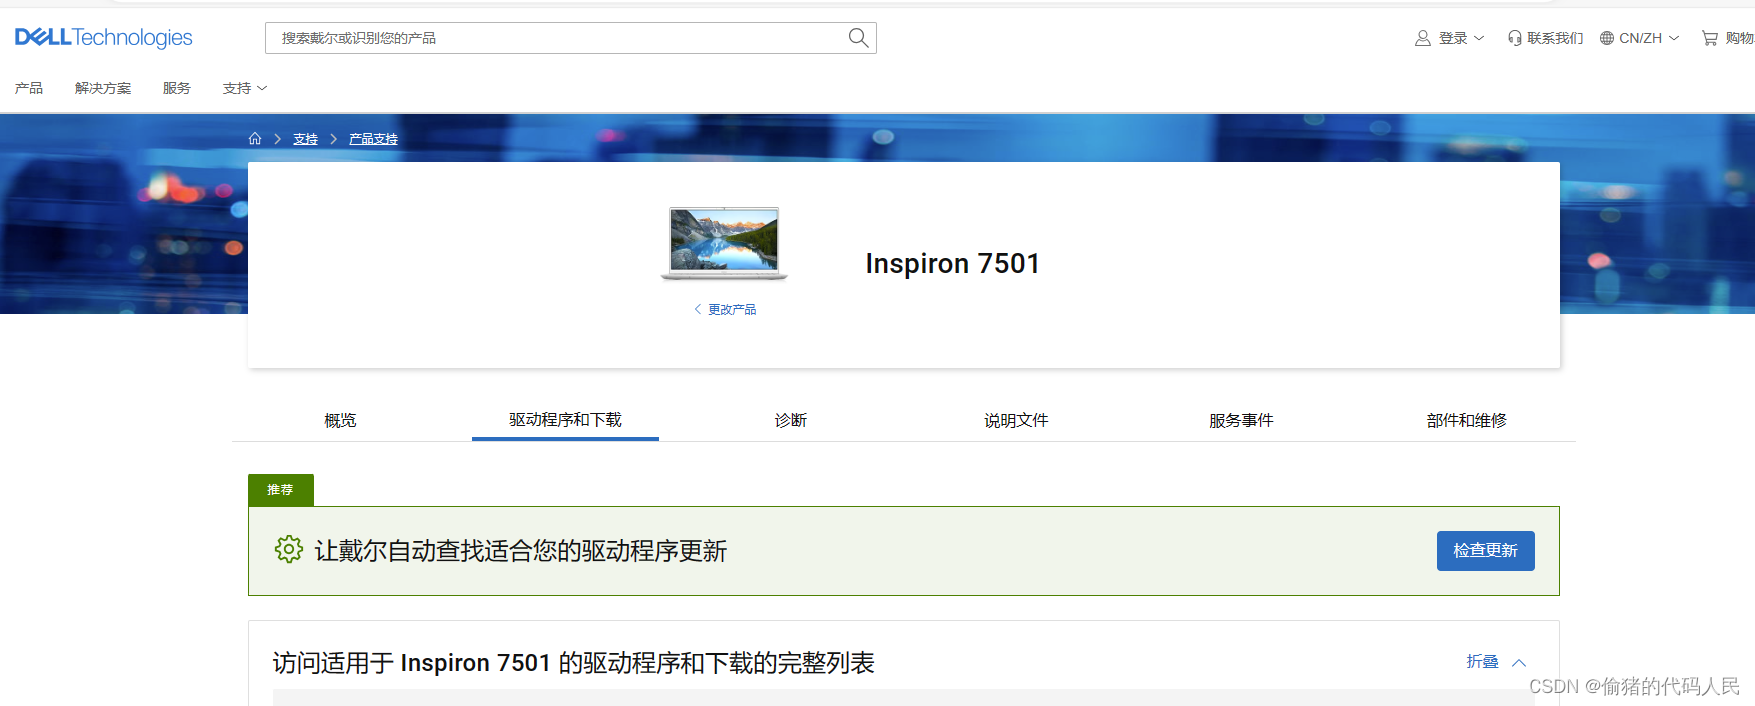1755x706 pixels.
Task: Click the user account icon
Action: [x=1423, y=38]
